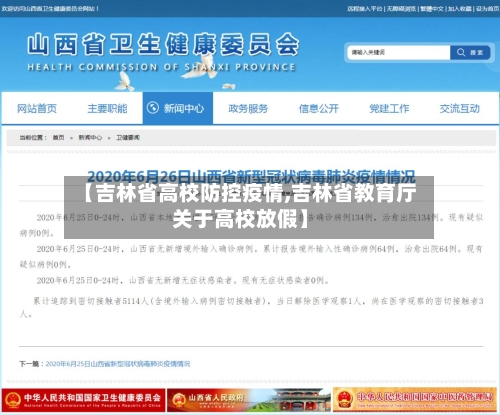Screen dimensions: 500x415
Task: Go to 新闻中心 in the breadcrumb
Action: click(x=90, y=137)
